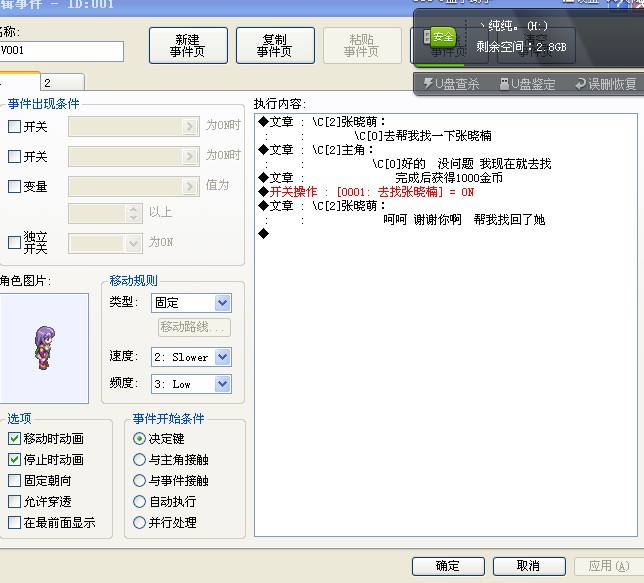The width and height of the screenshot is (644, 583).
Task: Click the 应用(A) button
Action: tap(609, 566)
